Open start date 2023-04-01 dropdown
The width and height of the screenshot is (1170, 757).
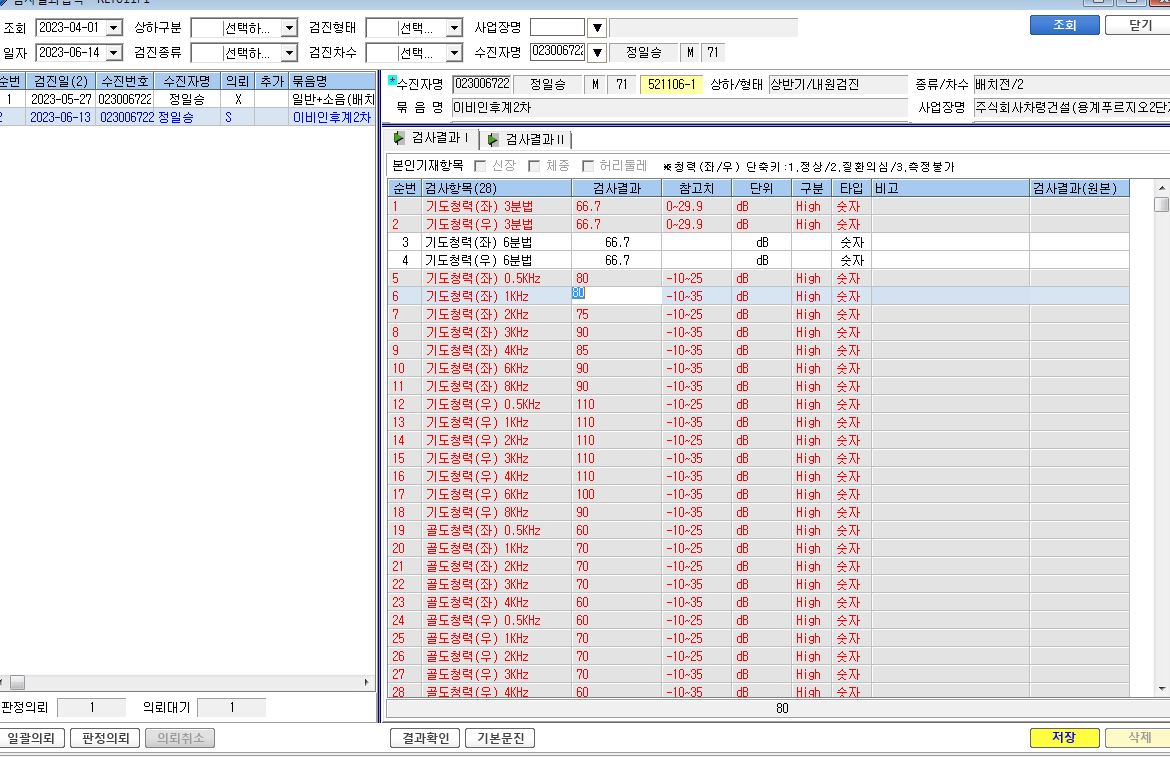[x=114, y=28]
